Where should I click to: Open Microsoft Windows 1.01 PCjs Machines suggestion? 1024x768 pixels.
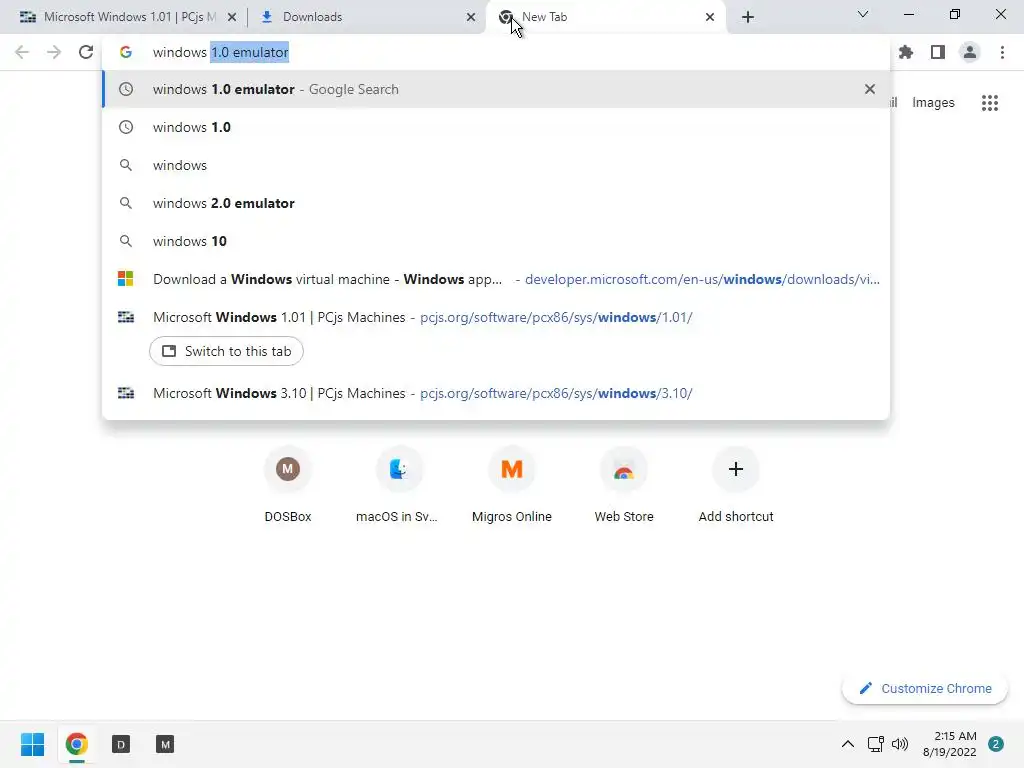[496, 317]
